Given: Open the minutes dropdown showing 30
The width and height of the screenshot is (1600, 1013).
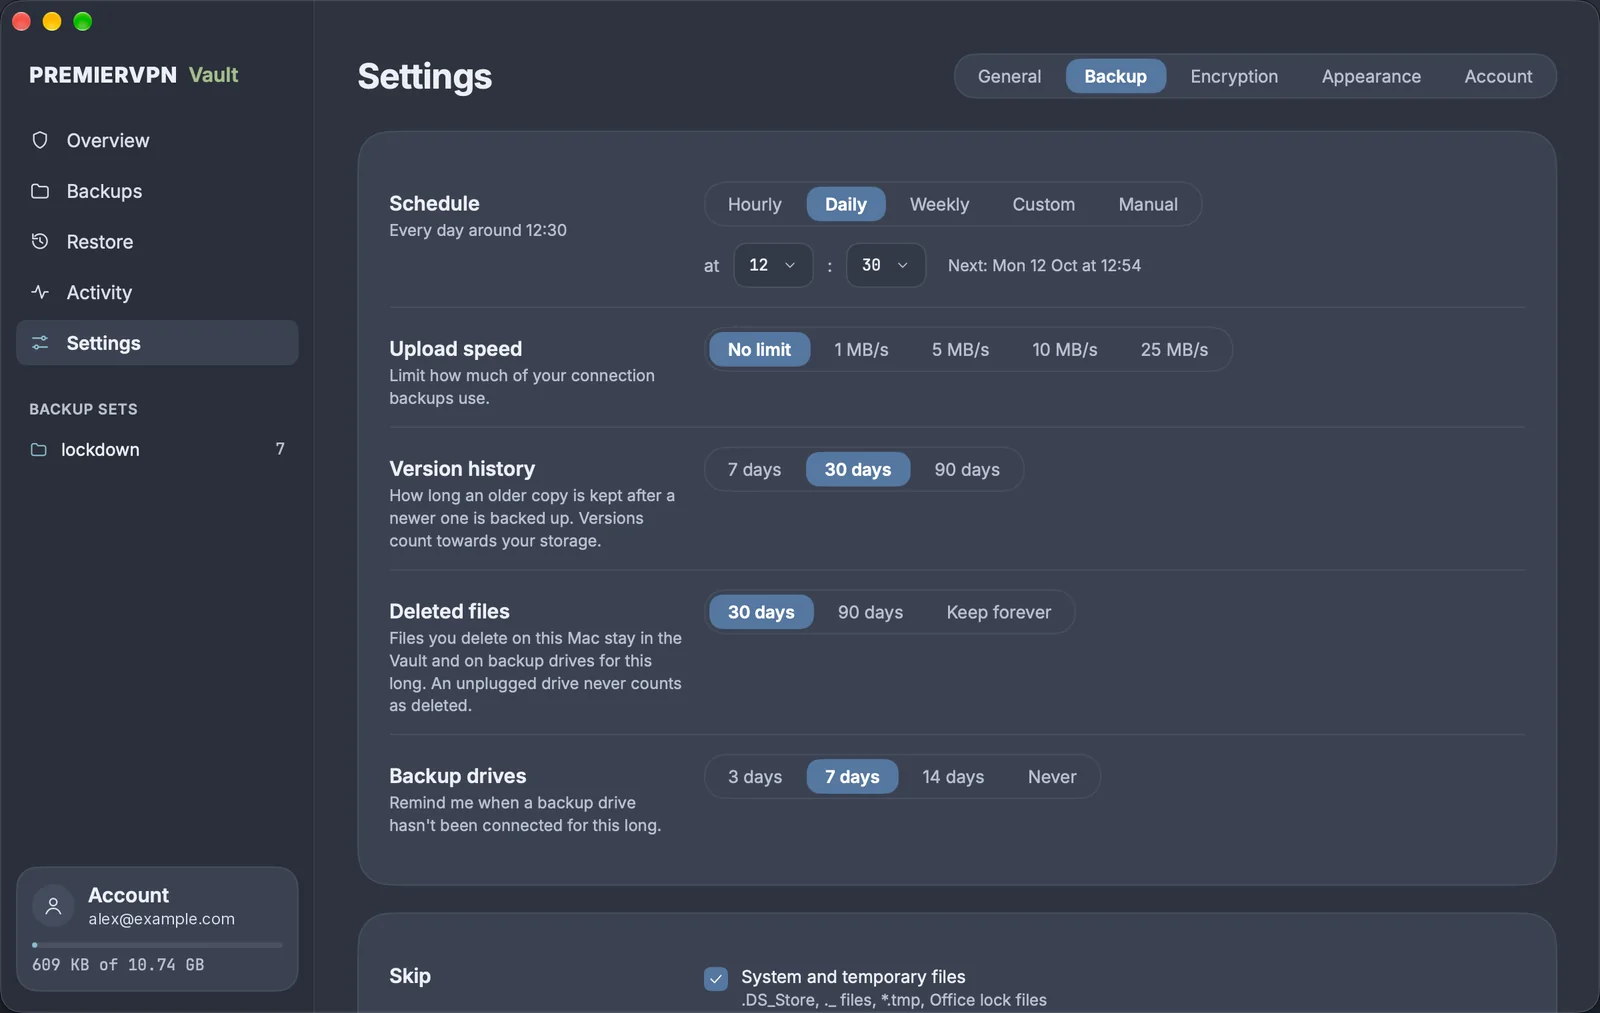Looking at the screenshot, I should tap(886, 265).
